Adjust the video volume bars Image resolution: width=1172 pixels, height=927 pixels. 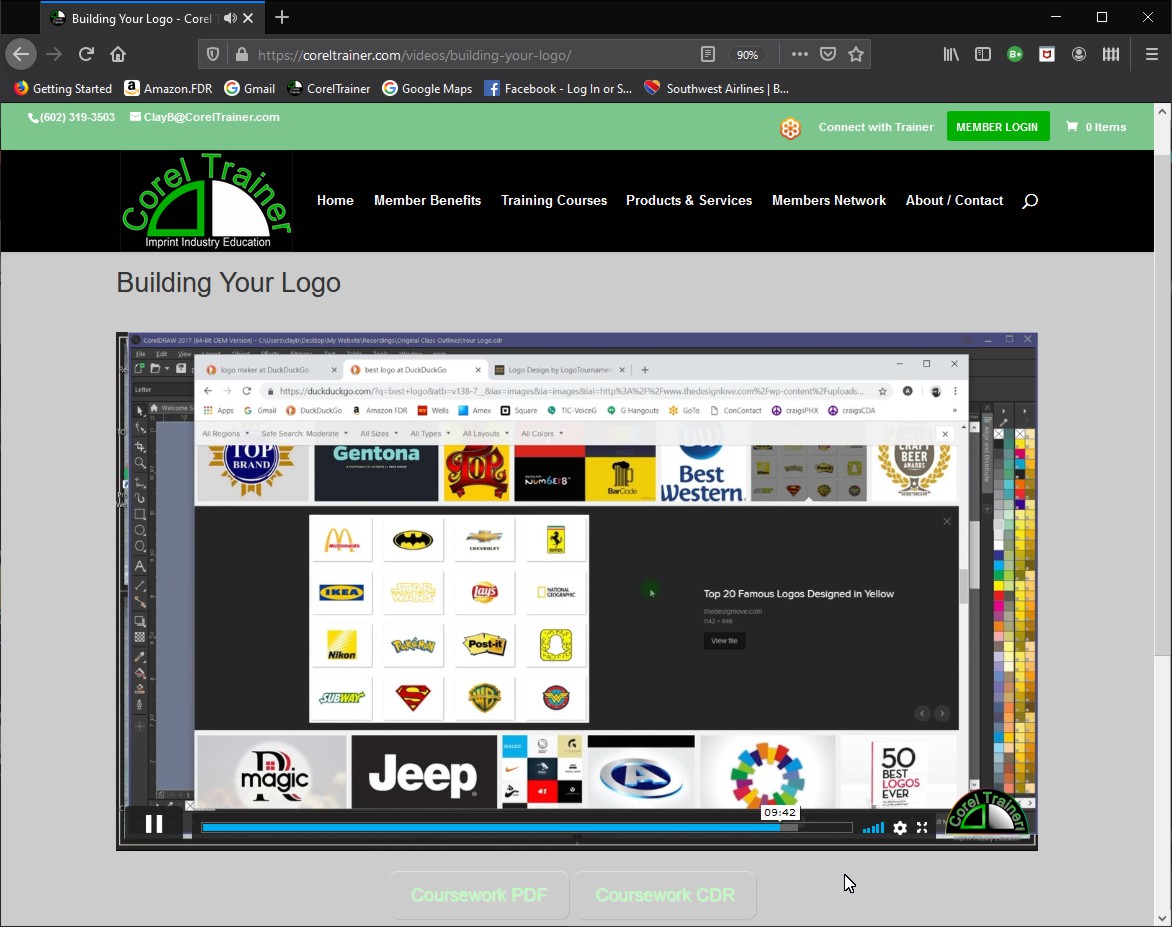(x=873, y=828)
